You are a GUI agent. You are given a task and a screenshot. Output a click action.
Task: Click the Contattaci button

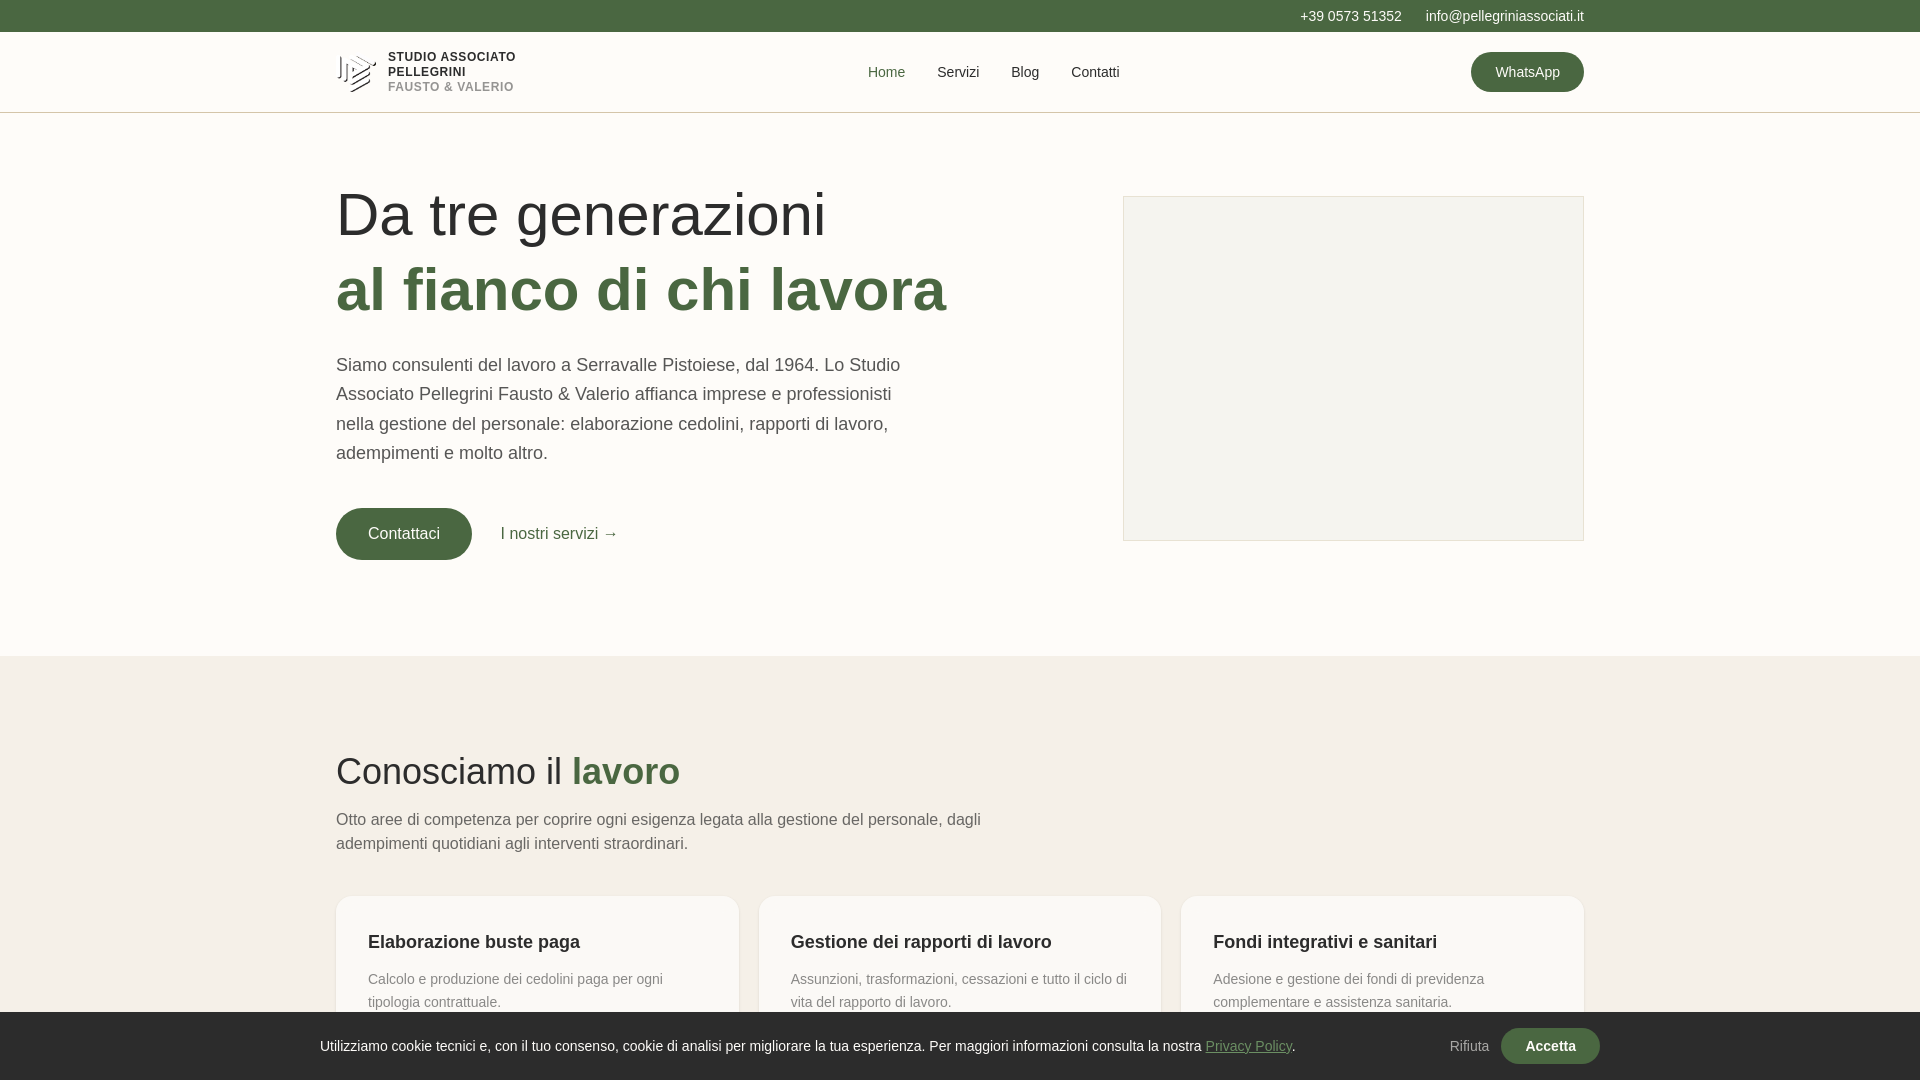[404, 534]
